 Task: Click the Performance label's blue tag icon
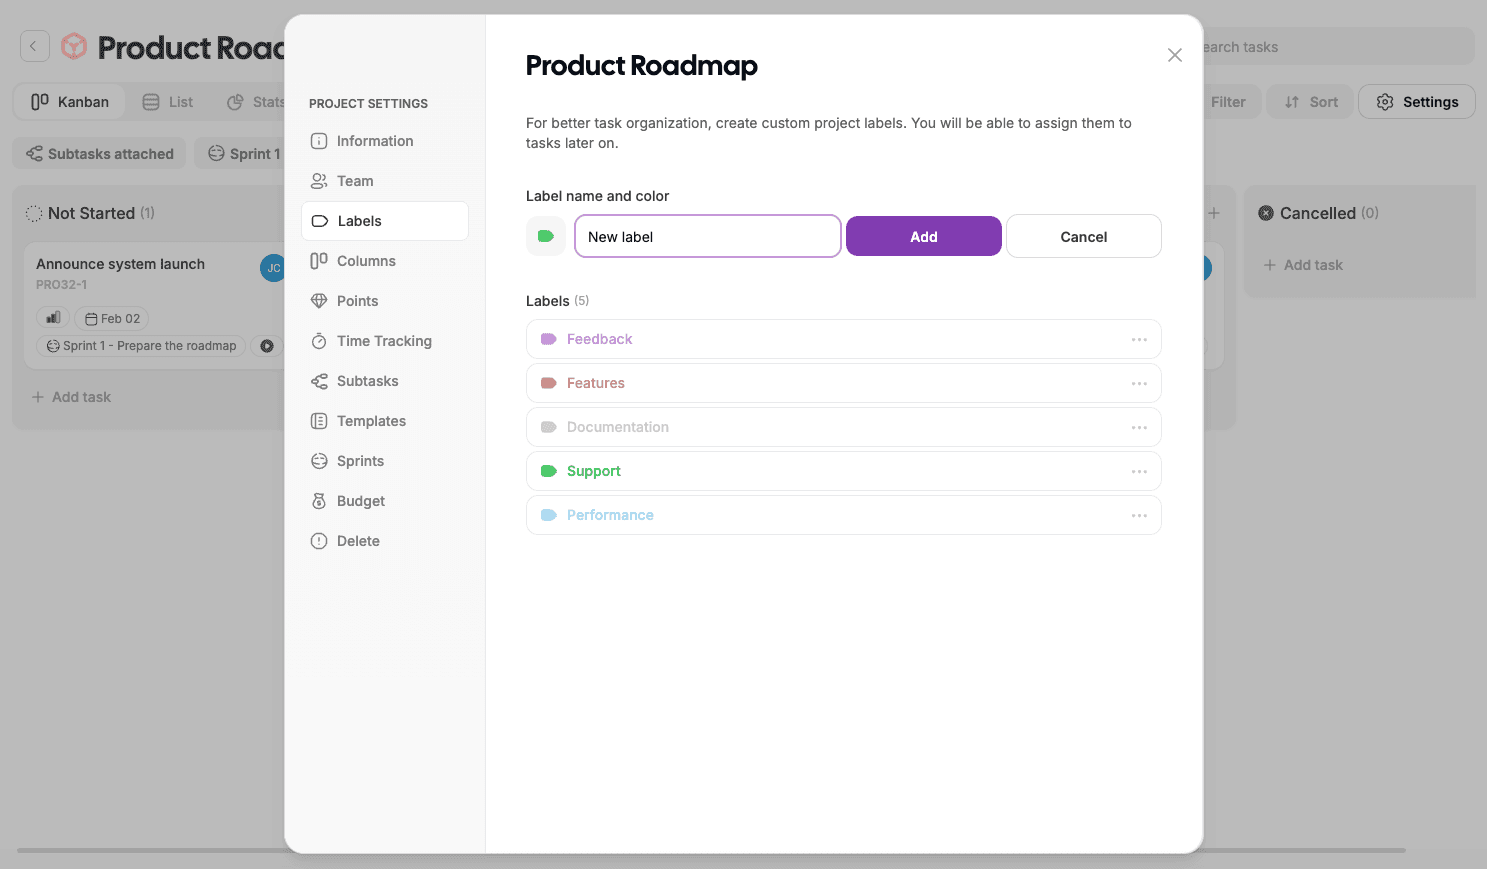click(549, 515)
